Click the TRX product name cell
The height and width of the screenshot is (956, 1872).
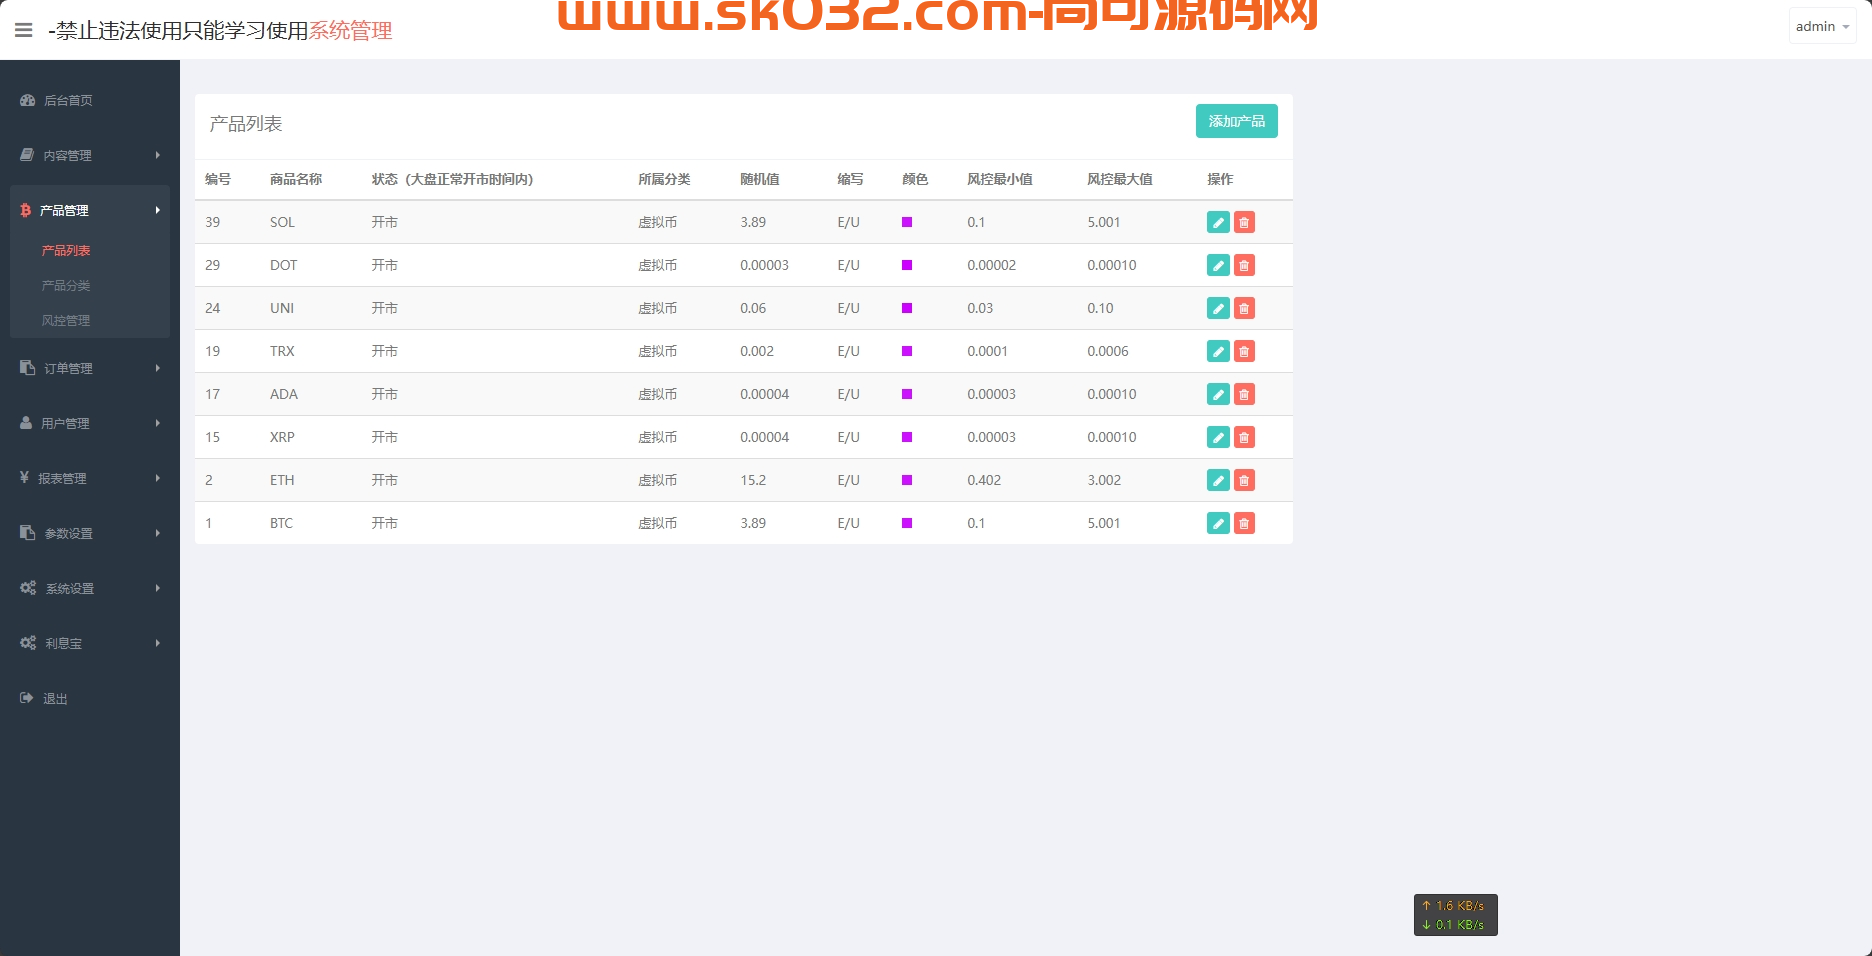pyautogui.click(x=282, y=351)
